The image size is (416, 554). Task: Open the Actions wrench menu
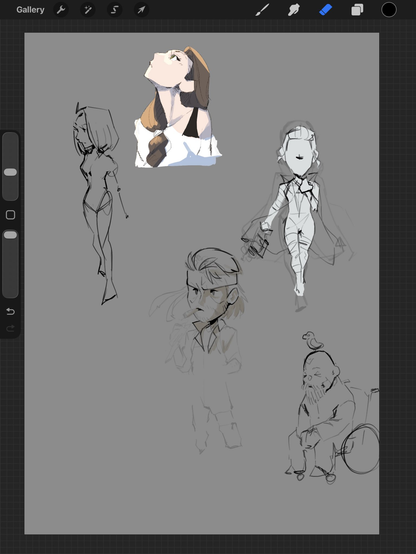61,10
